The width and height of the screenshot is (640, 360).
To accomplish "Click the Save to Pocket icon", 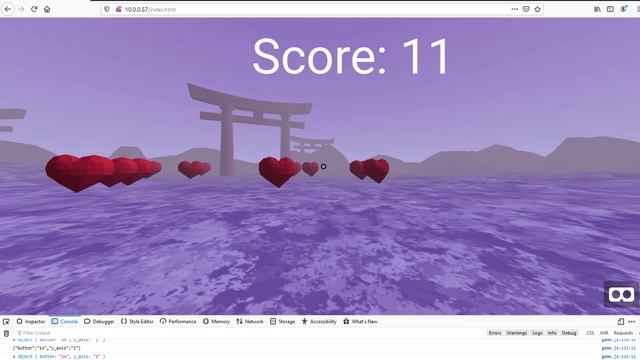I will (526, 9).
